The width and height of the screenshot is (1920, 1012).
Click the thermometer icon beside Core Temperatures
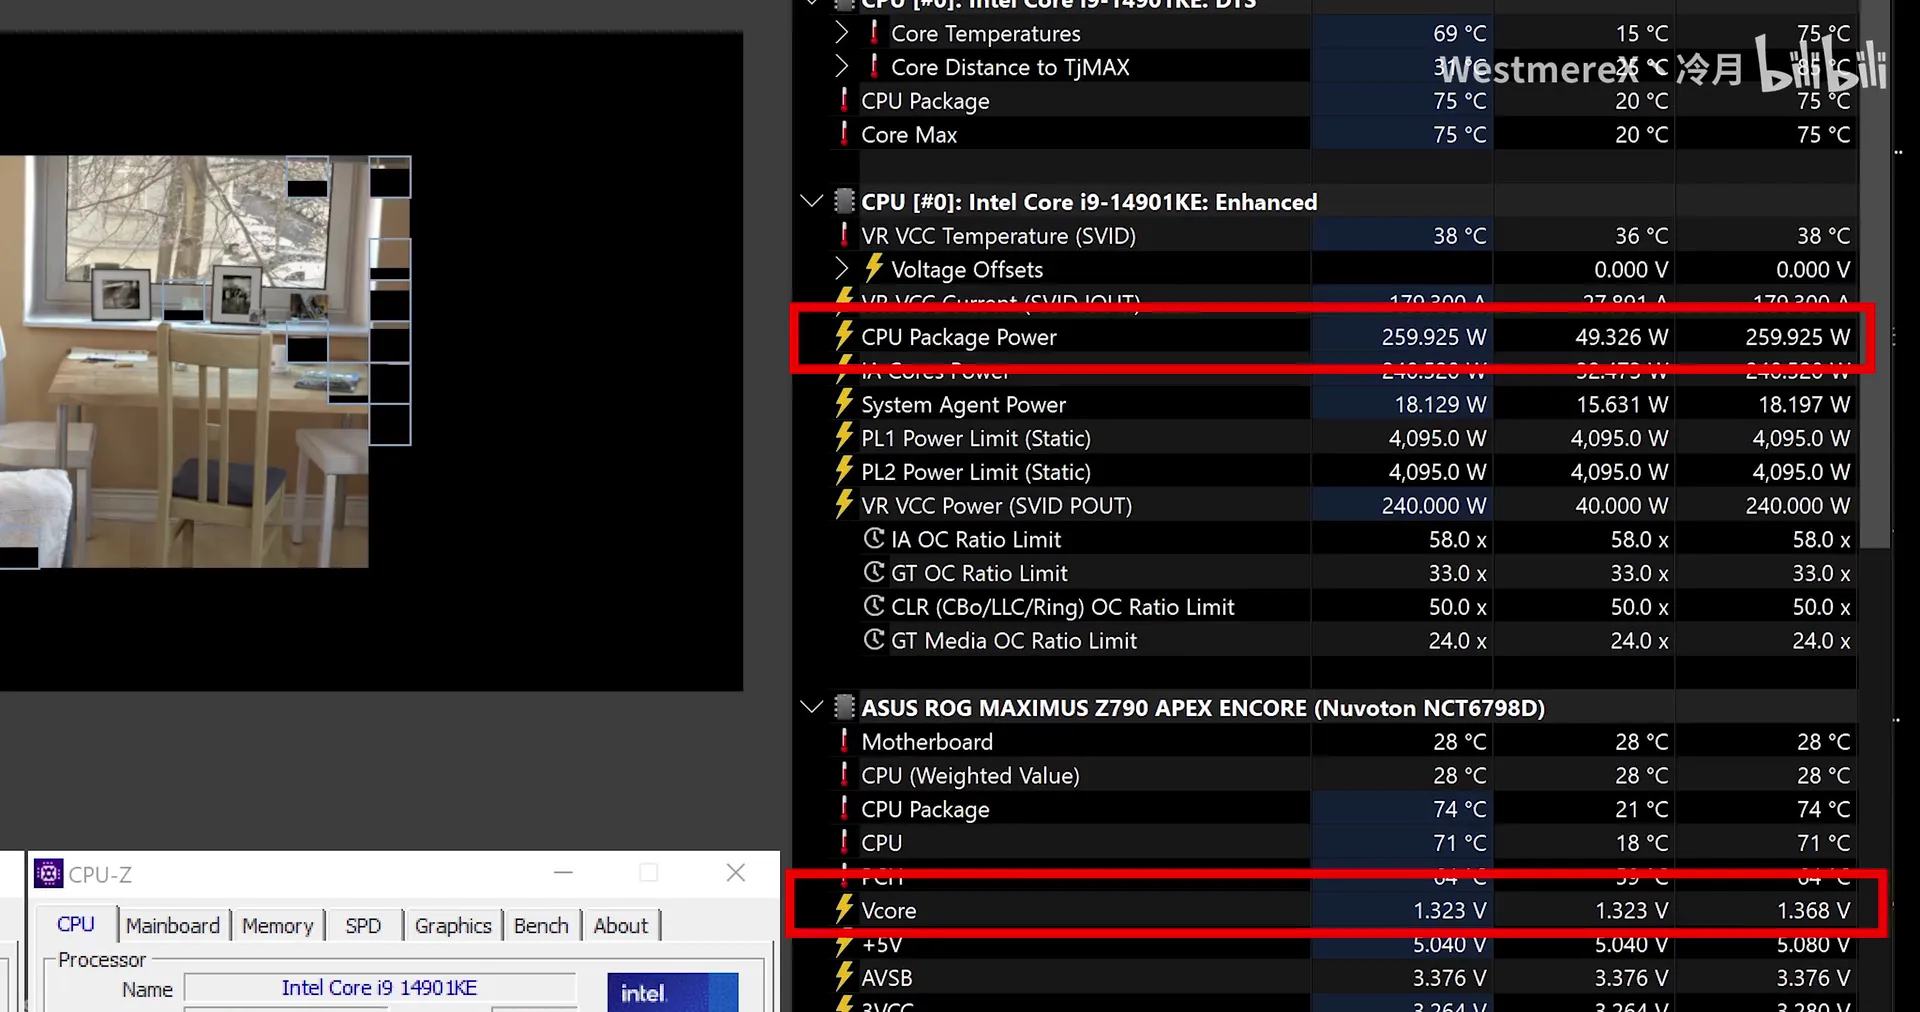click(875, 32)
